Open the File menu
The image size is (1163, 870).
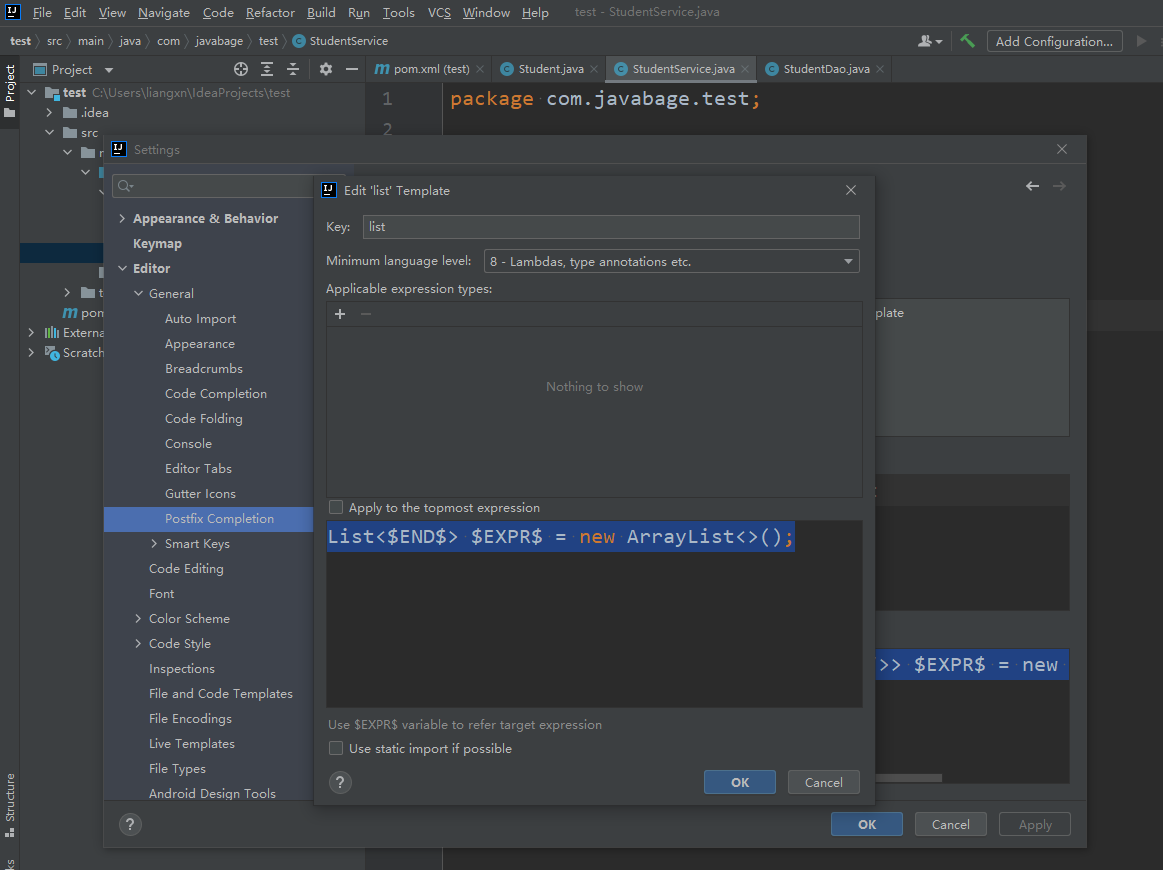42,13
